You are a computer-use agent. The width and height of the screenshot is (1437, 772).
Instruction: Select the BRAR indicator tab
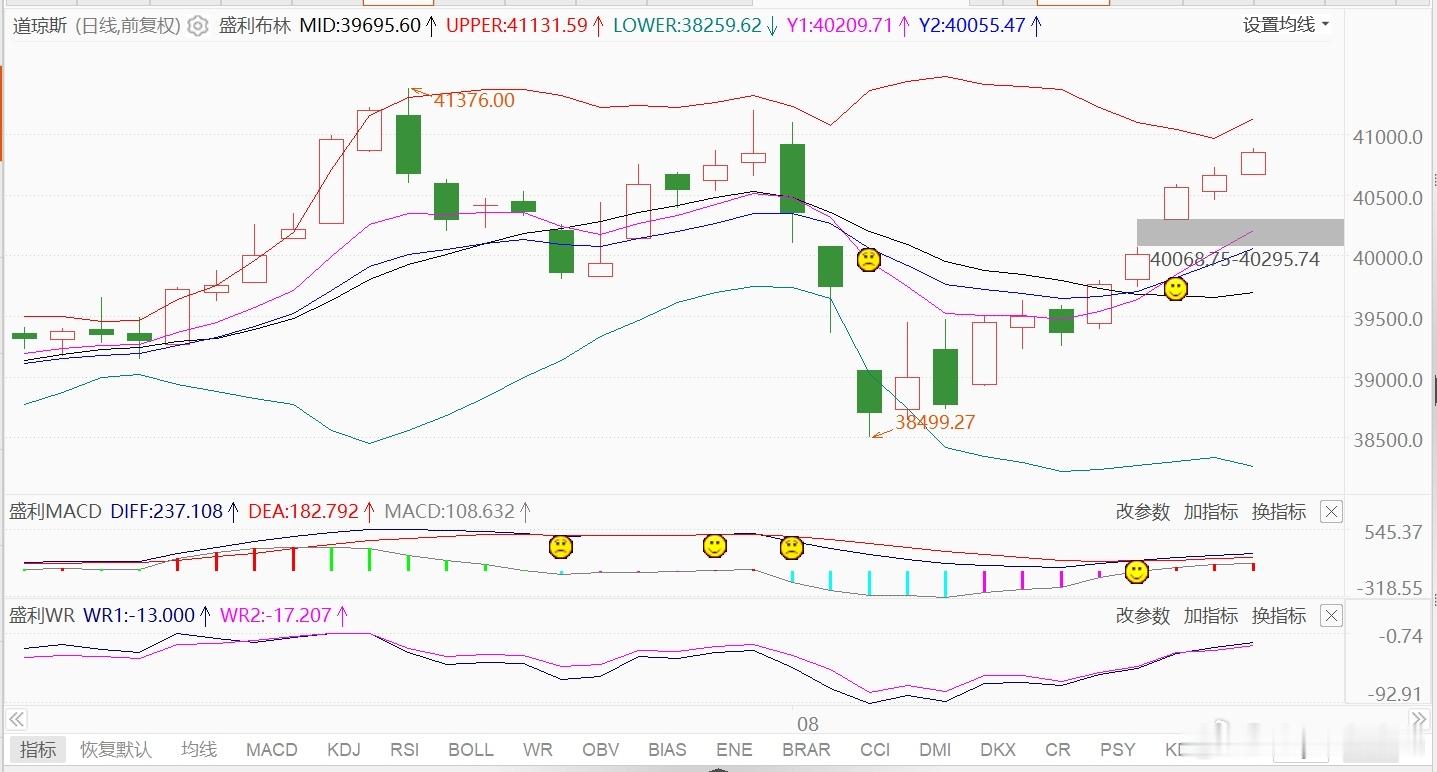806,749
